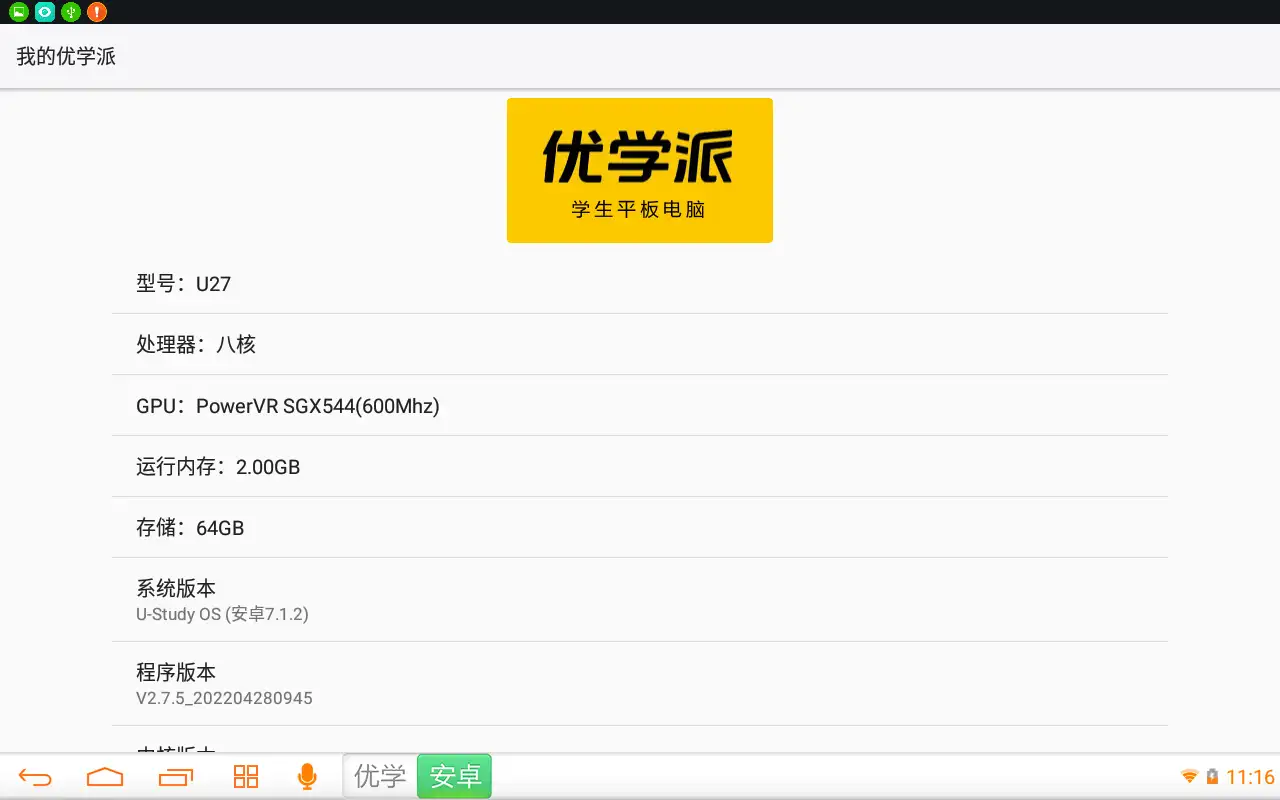This screenshot has height=800, width=1280.
Task: Select the 系统版本 U-Study OS entry
Action: pos(640,600)
